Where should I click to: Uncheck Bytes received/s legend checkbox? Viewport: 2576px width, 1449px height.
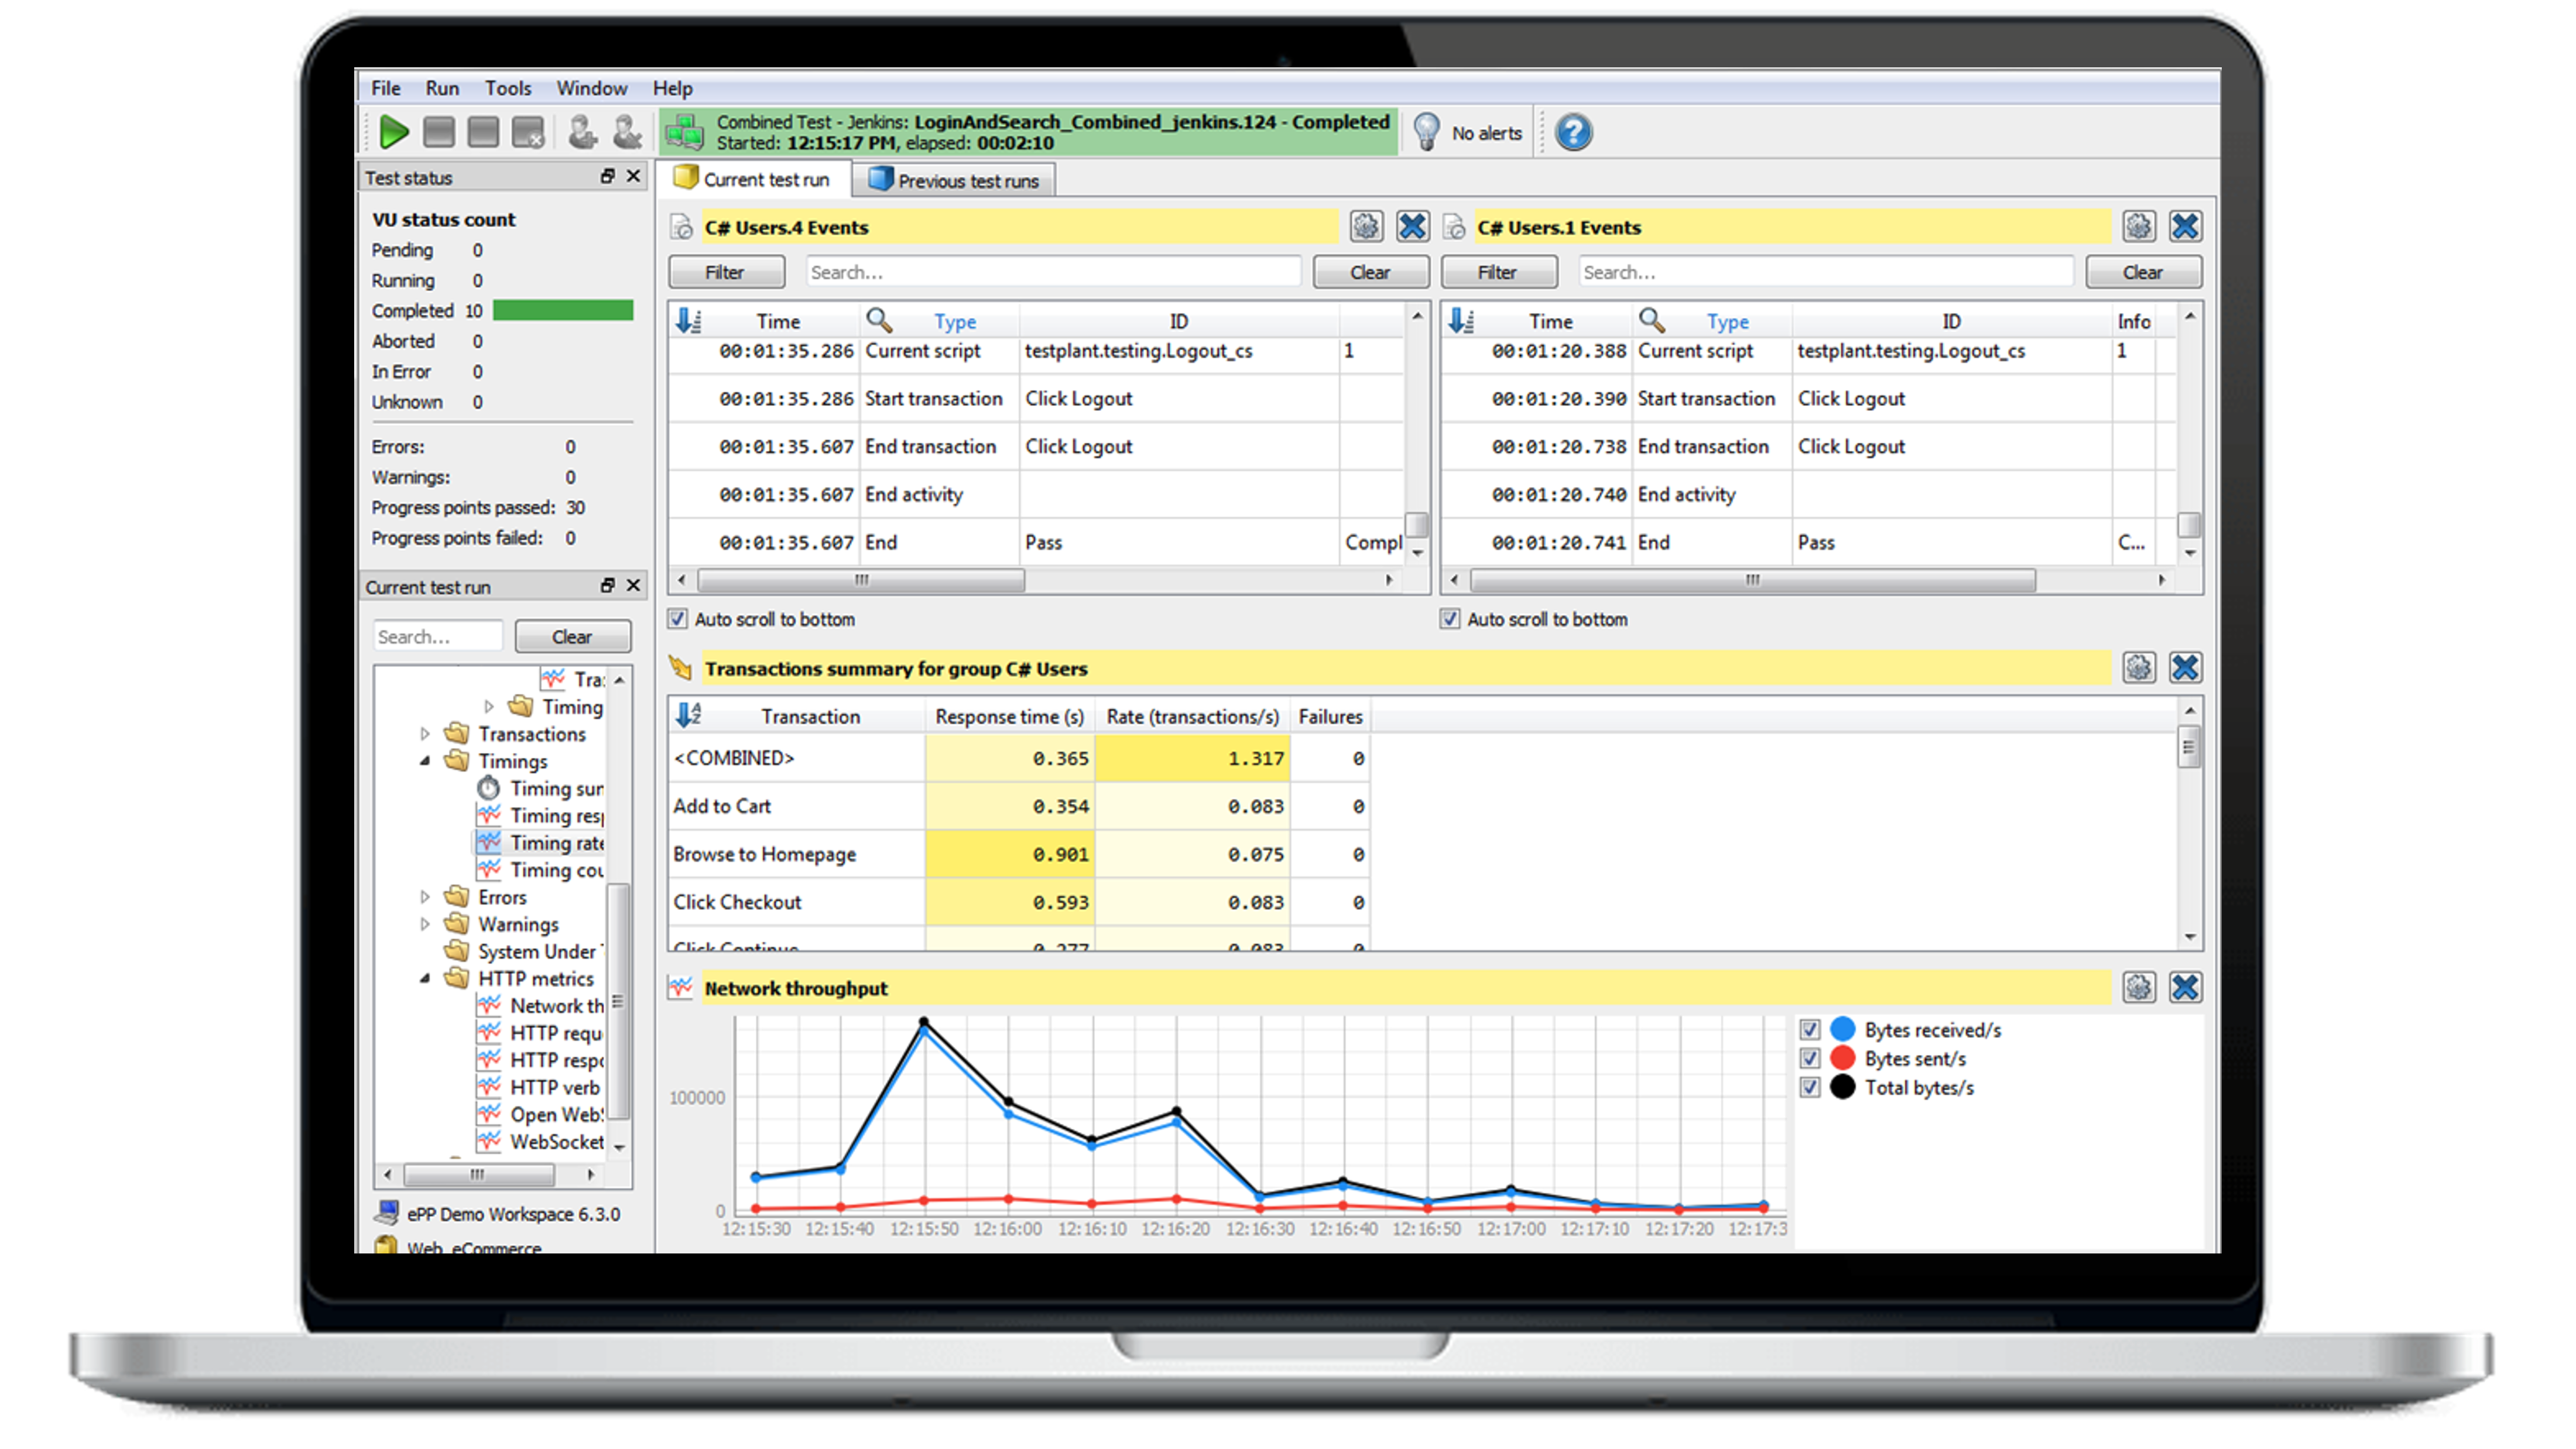(1809, 1030)
